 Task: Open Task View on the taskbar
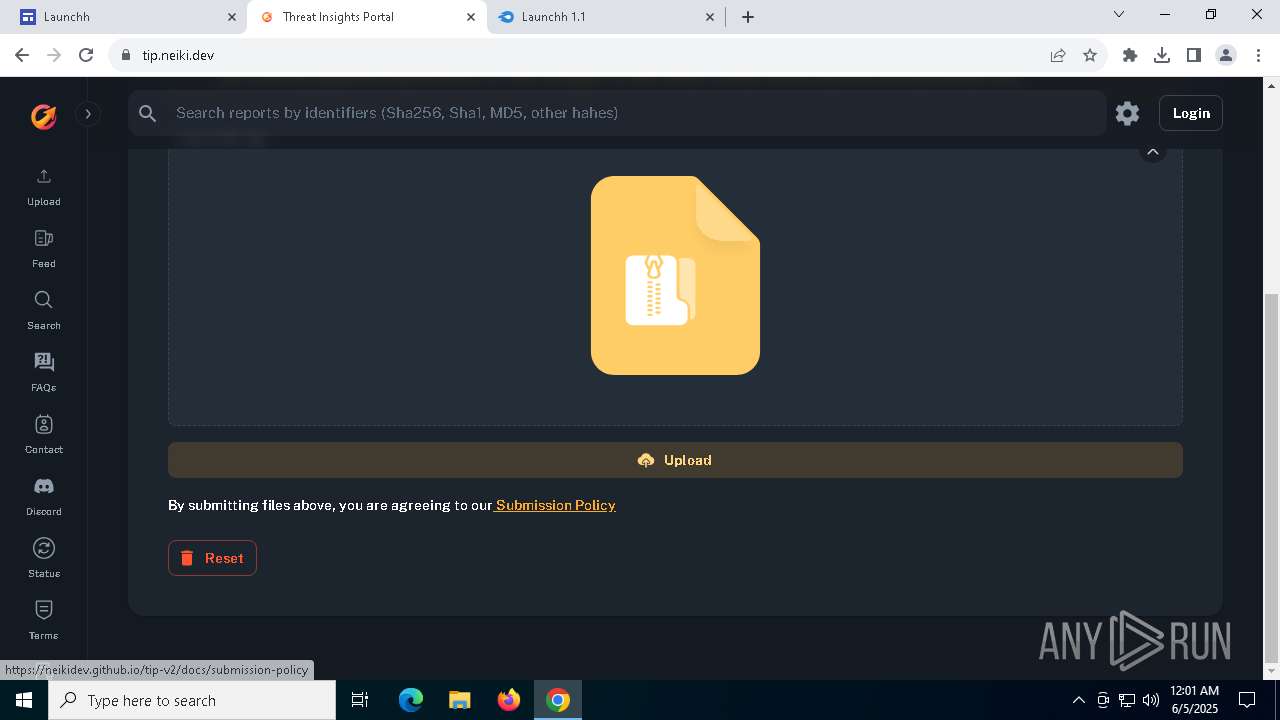(360, 700)
